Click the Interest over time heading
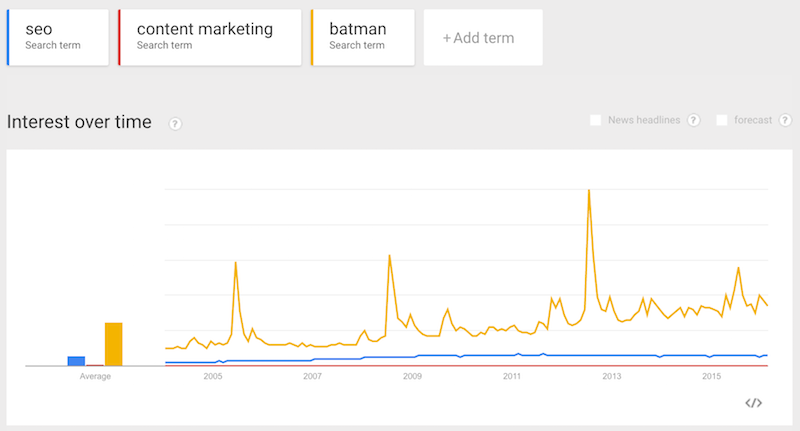The image size is (800, 431). click(x=79, y=122)
